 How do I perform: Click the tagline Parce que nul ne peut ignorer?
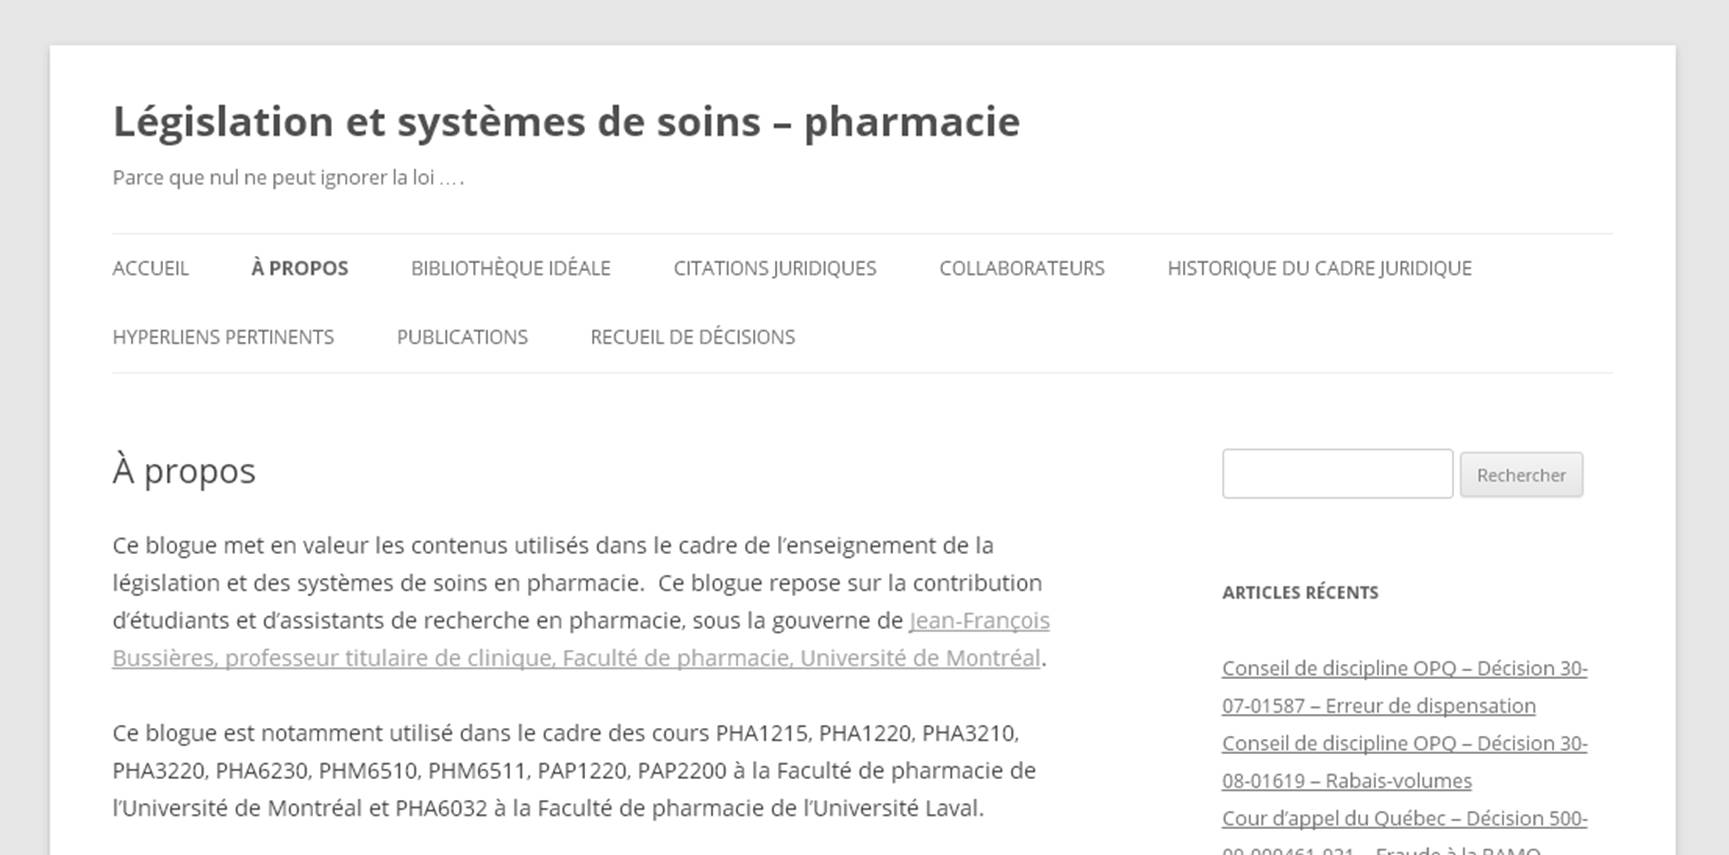[x=288, y=178]
